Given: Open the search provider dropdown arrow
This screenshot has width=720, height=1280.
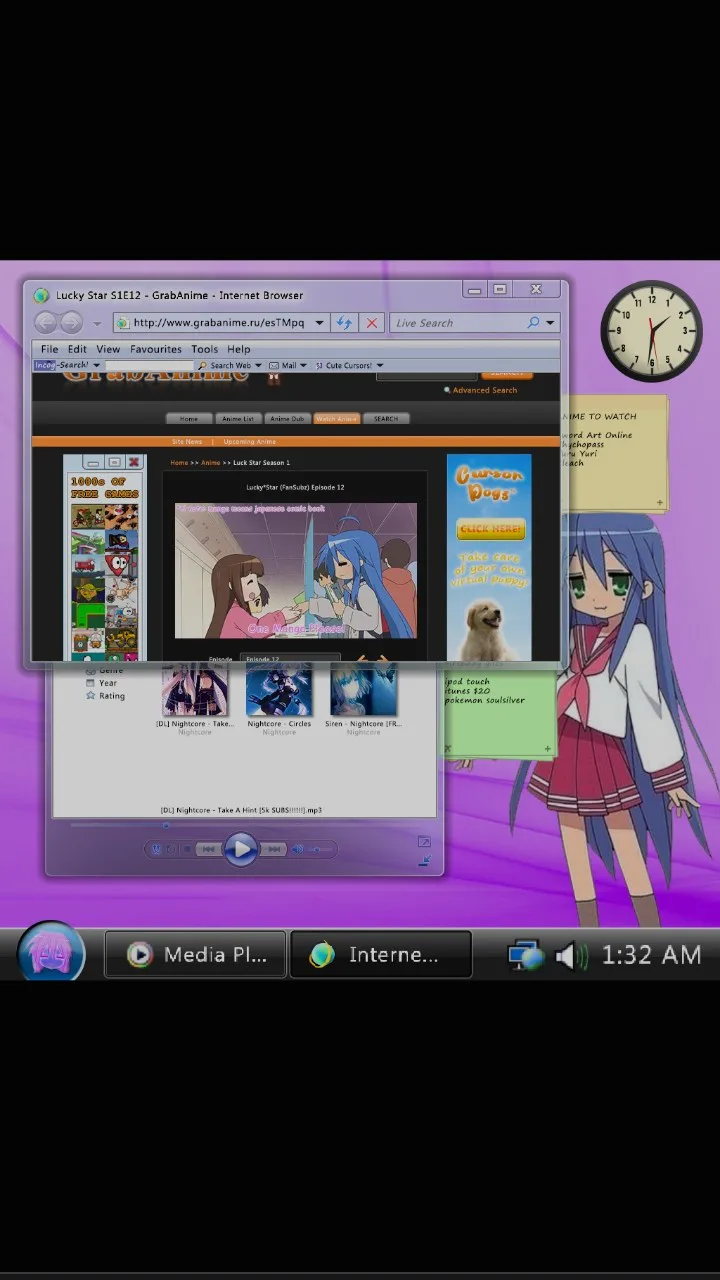Looking at the screenshot, I should click(550, 323).
